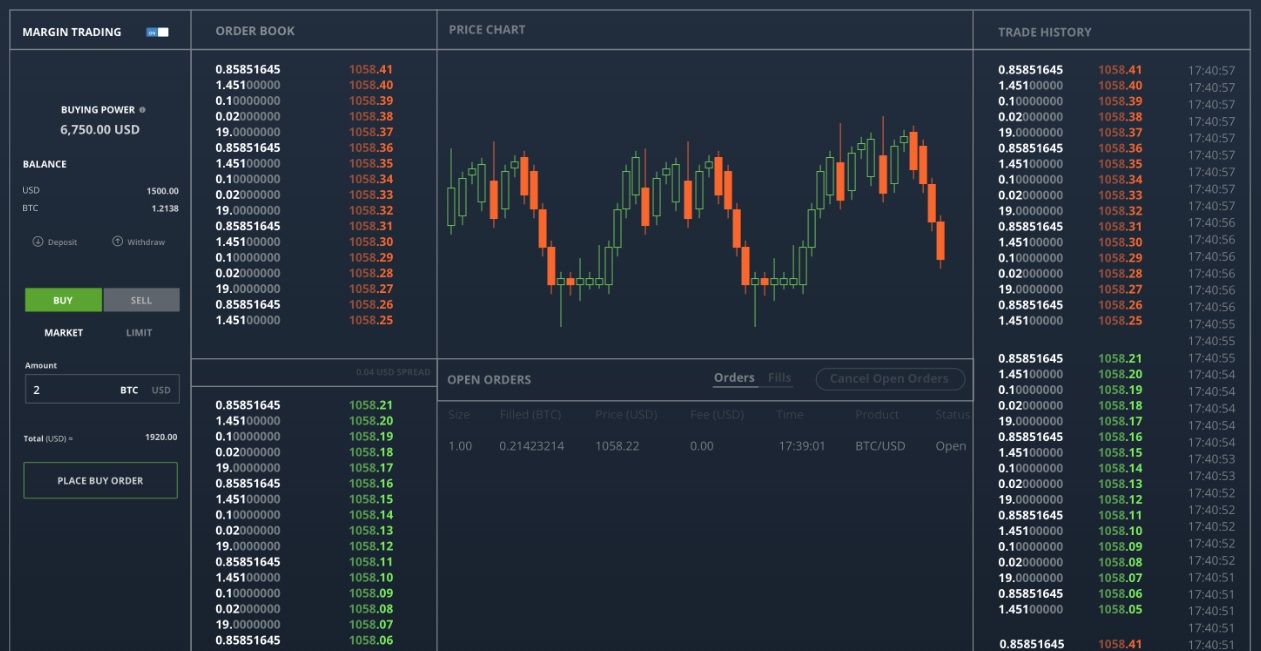Image resolution: width=1261 pixels, height=651 pixels.
Task: Click the Deposit down-arrow icon
Action: pos(38,242)
